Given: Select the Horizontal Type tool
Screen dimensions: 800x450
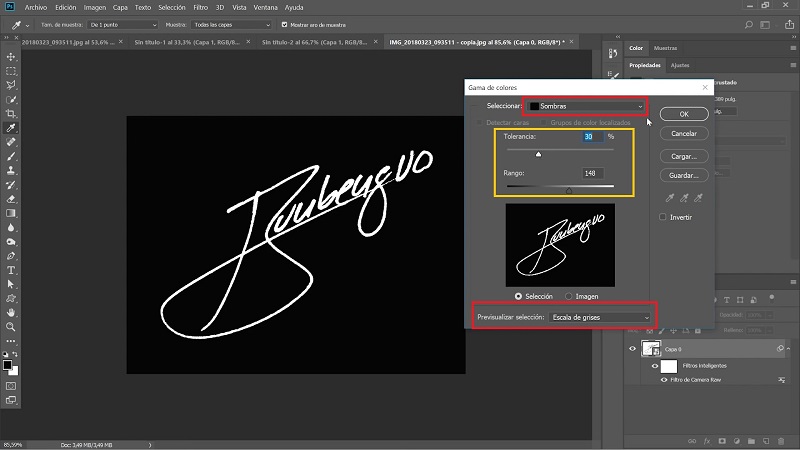Looking at the screenshot, I should [11, 270].
